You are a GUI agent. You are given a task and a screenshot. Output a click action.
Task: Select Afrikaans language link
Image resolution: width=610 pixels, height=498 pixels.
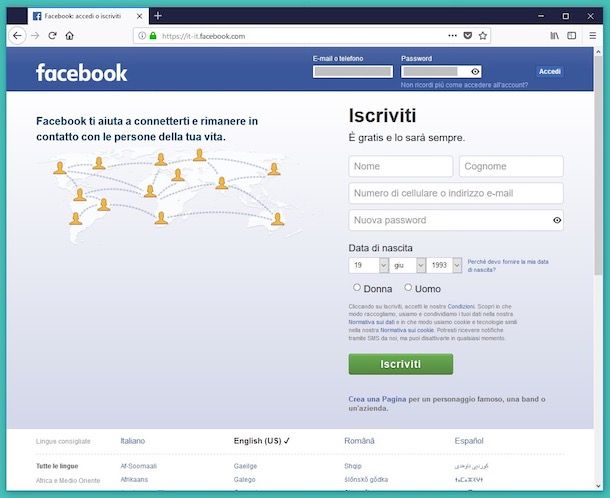tap(134, 479)
